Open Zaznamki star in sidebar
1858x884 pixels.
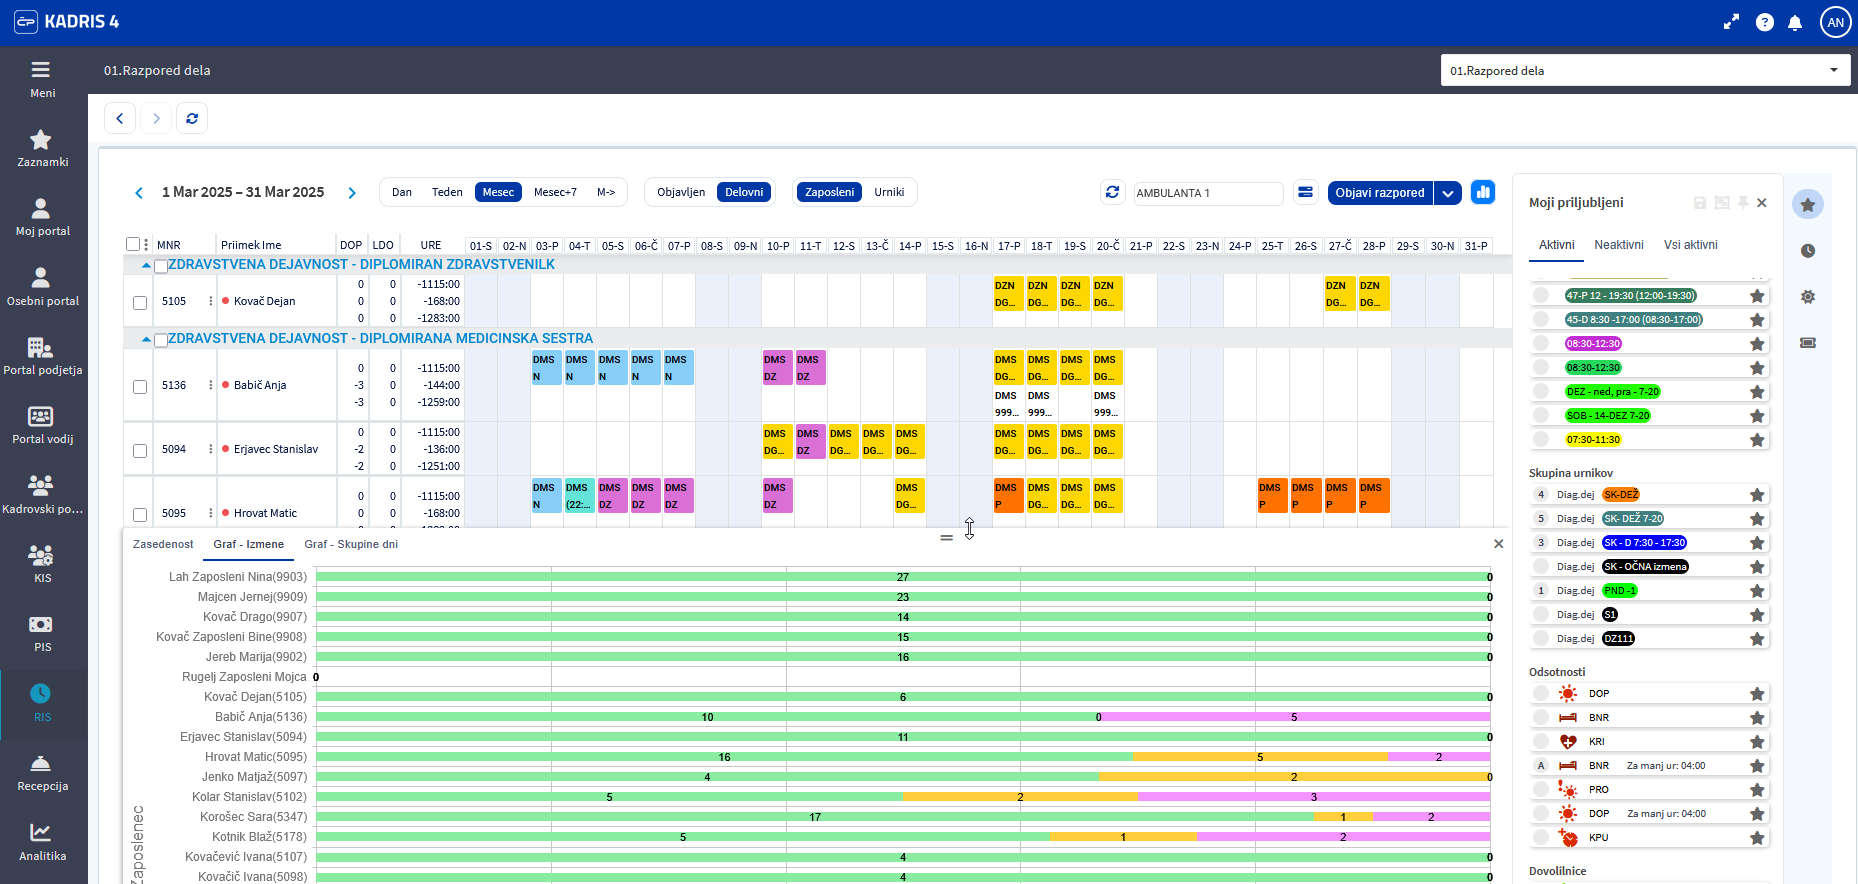pos(42,147)
